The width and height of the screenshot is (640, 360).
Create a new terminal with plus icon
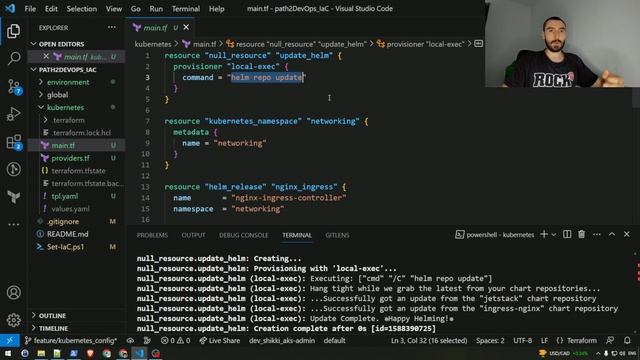pos(544,234)
